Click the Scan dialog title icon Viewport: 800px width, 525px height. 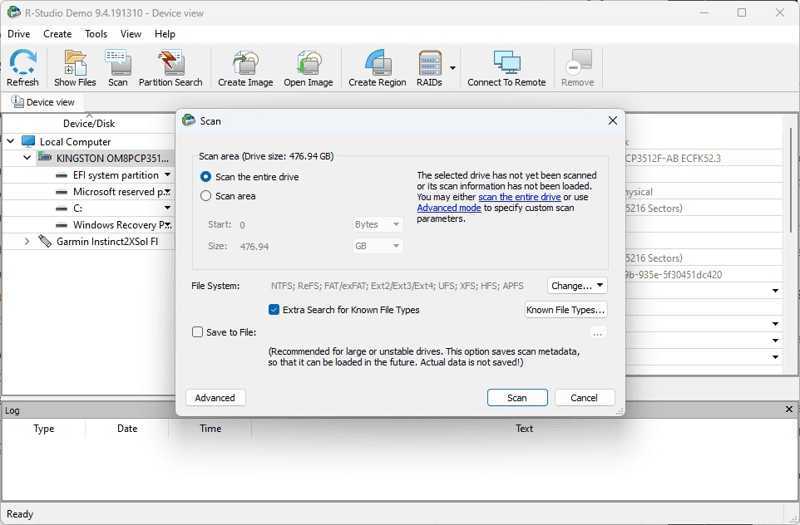pos(189,120)
